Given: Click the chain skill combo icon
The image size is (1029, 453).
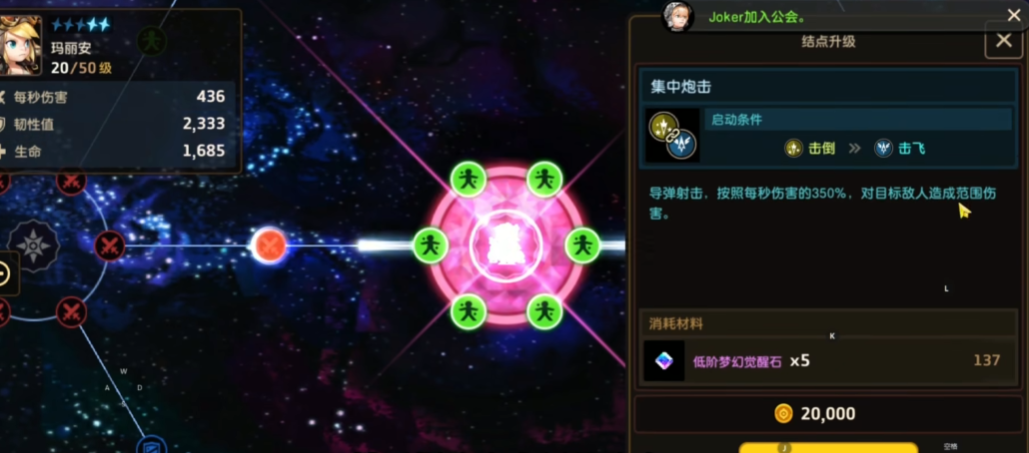Looking at the screenshot, I should tap(672, 135).
